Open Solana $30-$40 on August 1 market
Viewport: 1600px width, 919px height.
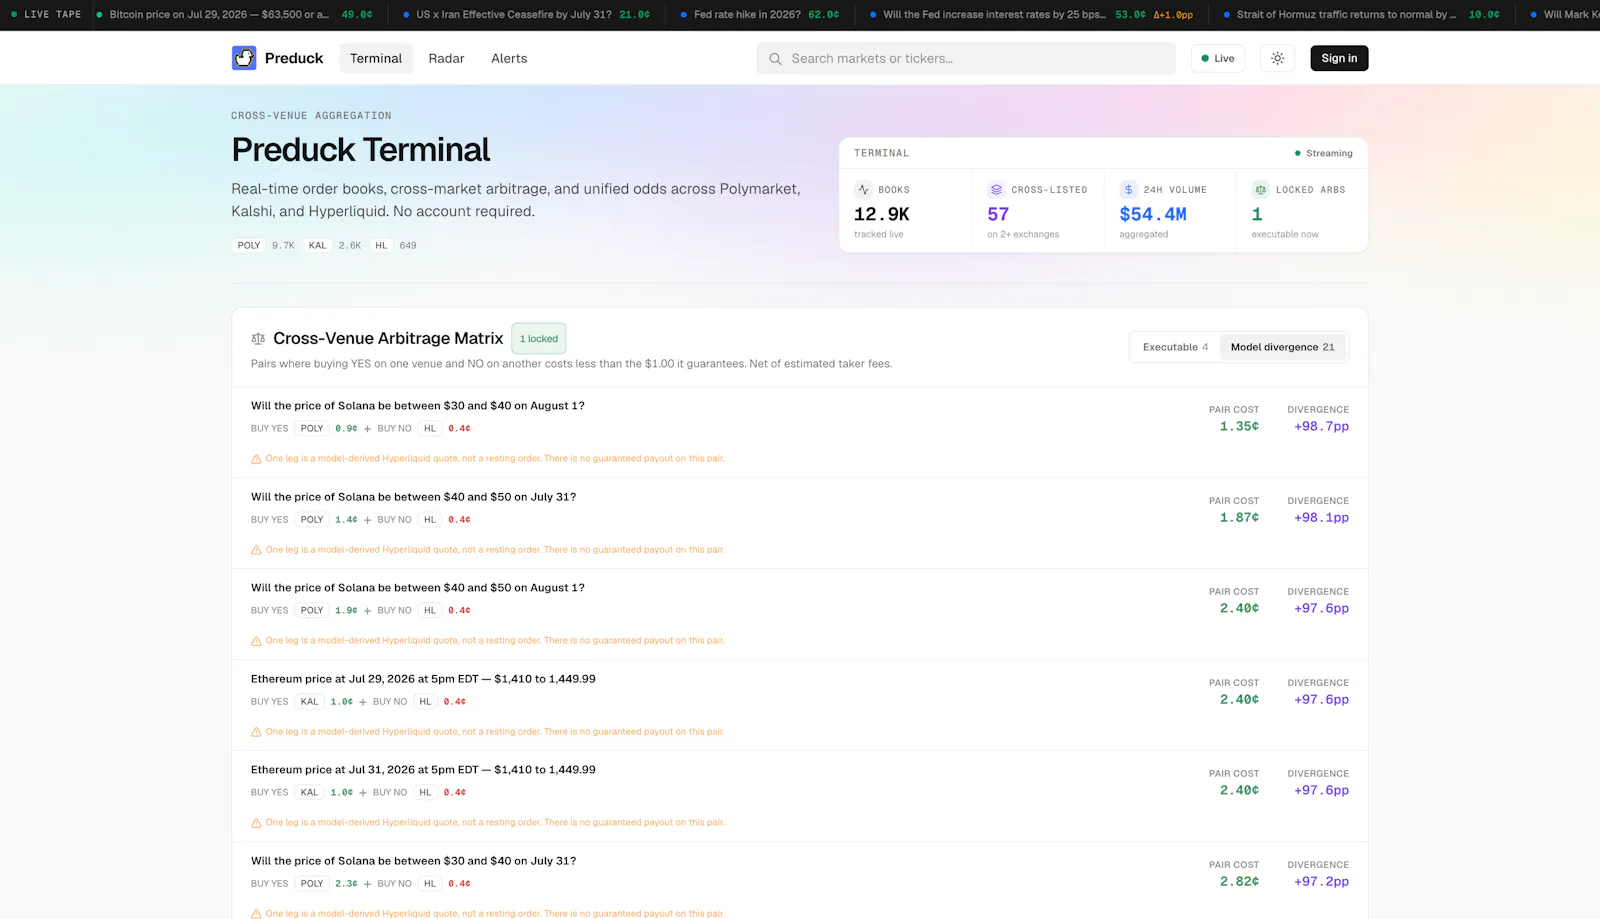coord(418,406)
